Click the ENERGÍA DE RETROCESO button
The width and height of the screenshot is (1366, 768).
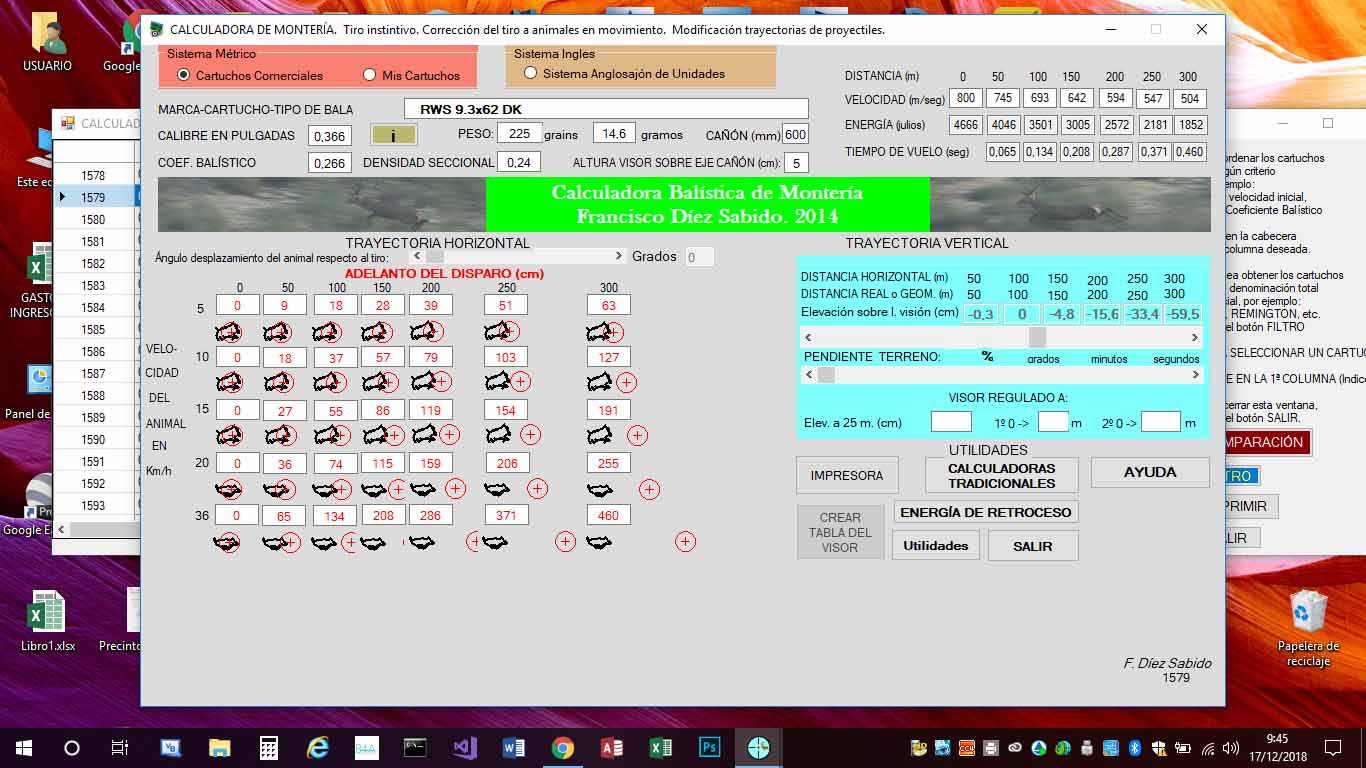pyautogui.click(x=985, y=512)
